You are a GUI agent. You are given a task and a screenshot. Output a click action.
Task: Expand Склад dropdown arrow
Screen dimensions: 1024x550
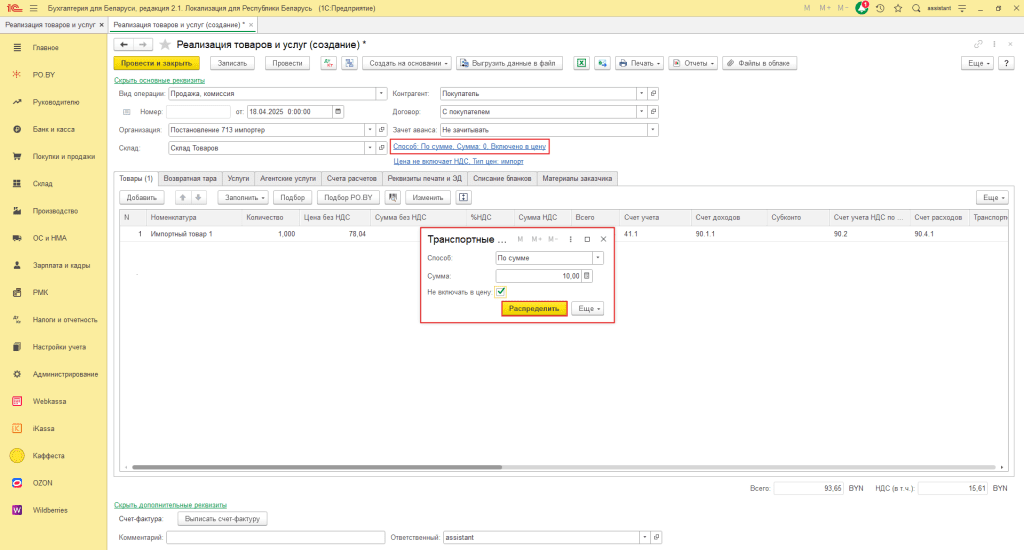tap(370, 148)
